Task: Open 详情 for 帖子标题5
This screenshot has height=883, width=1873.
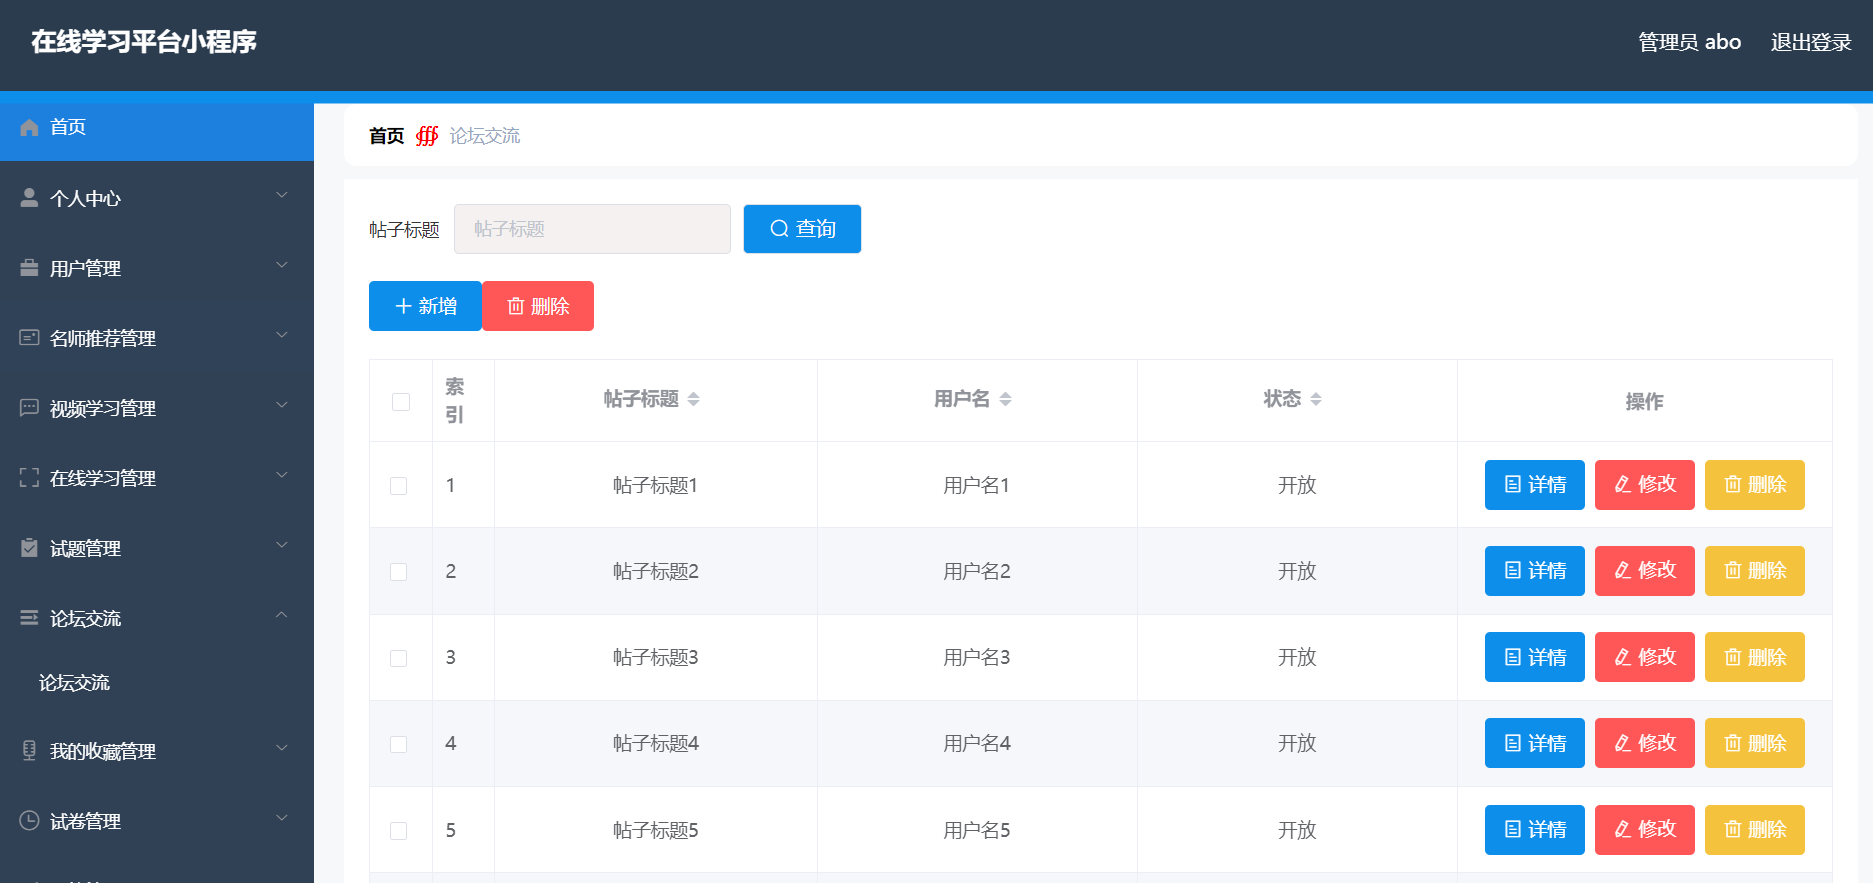Action: coord(1535,830)
